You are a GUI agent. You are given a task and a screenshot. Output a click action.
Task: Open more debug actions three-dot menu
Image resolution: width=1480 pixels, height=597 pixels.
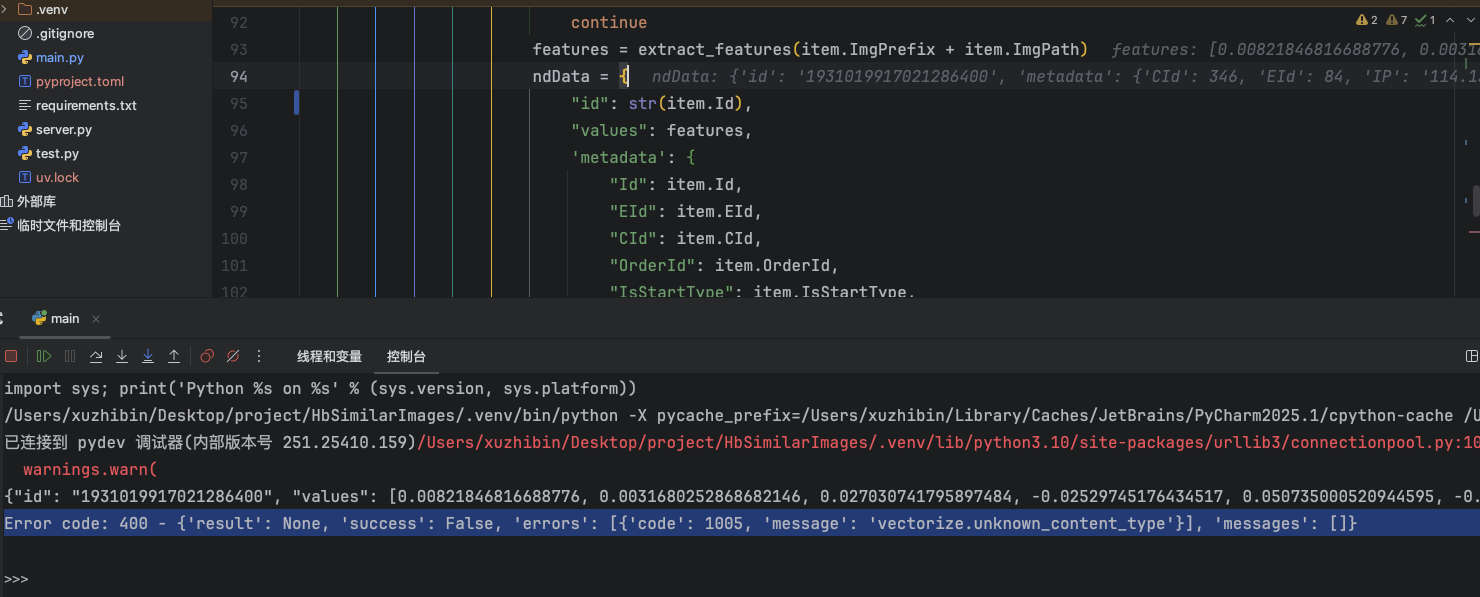point(260,356)
